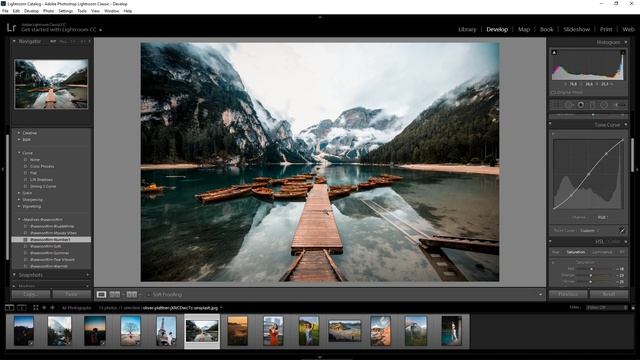Click the go forward arrow in filmstrip bar

coord(52,308)
